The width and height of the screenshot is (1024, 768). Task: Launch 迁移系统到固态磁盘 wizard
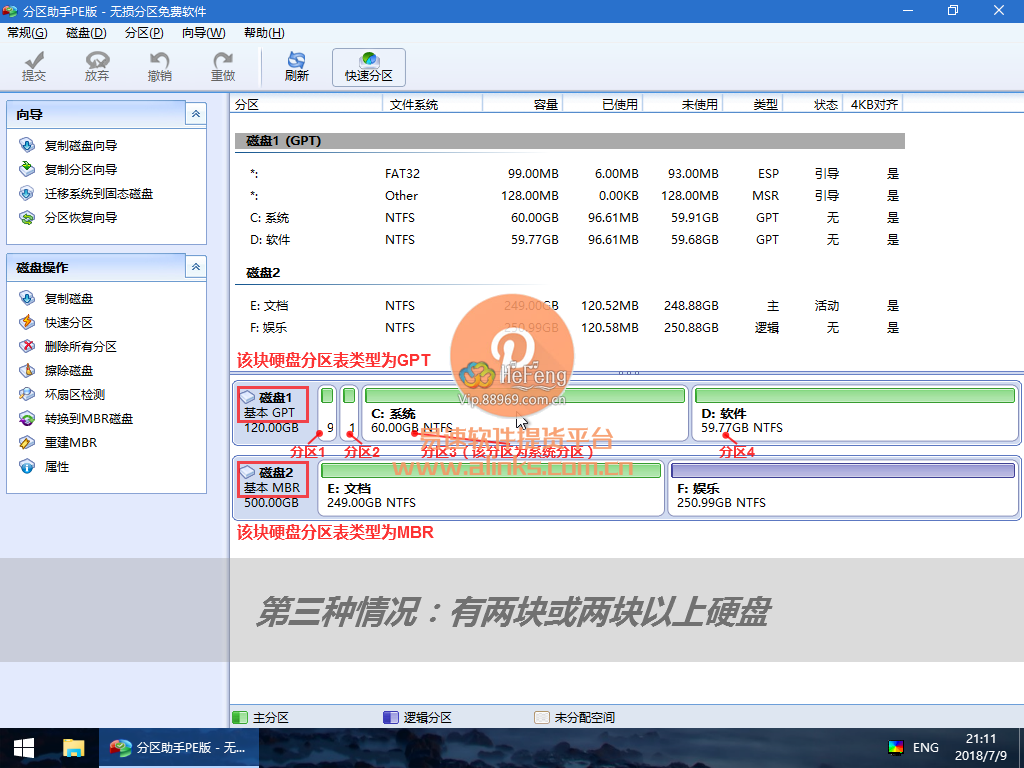[98, 194]
